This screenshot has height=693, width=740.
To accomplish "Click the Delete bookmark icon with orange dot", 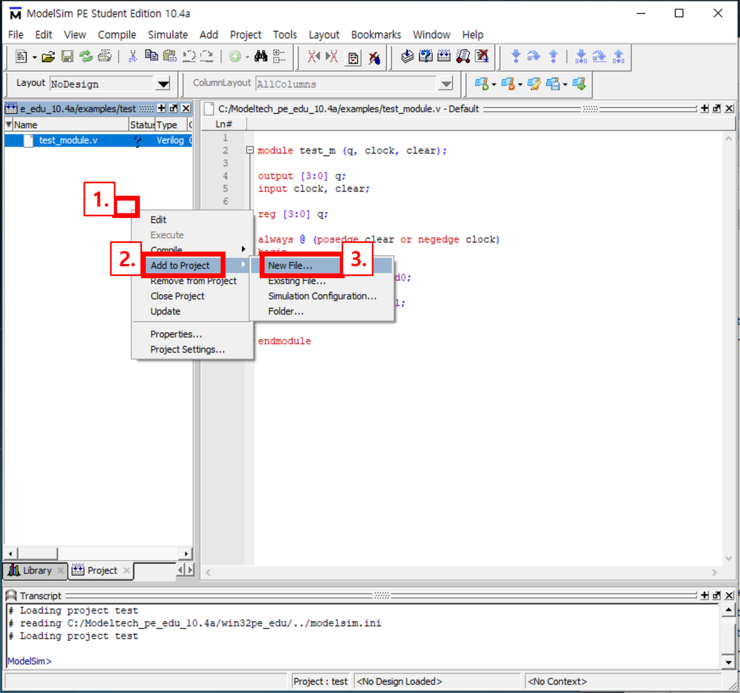I will coord(508,84).
